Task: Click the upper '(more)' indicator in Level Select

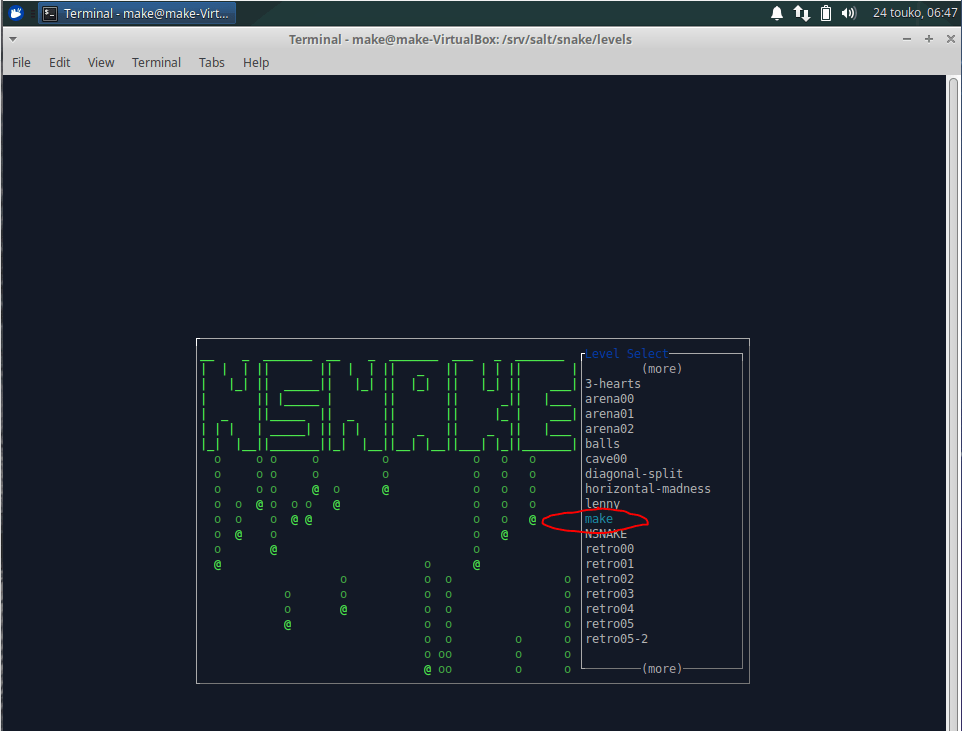Action: pyautogui.click(x=661, y=369)
